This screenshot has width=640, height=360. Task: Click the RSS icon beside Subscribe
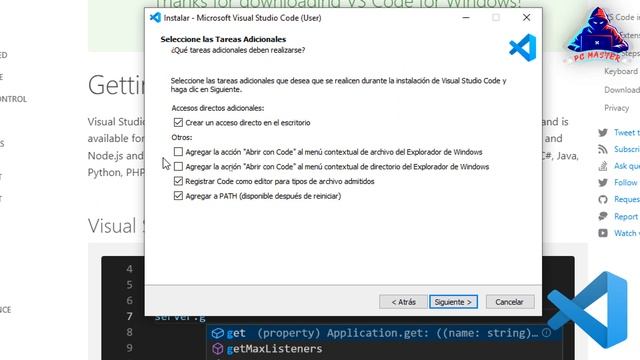coord(603,149)
